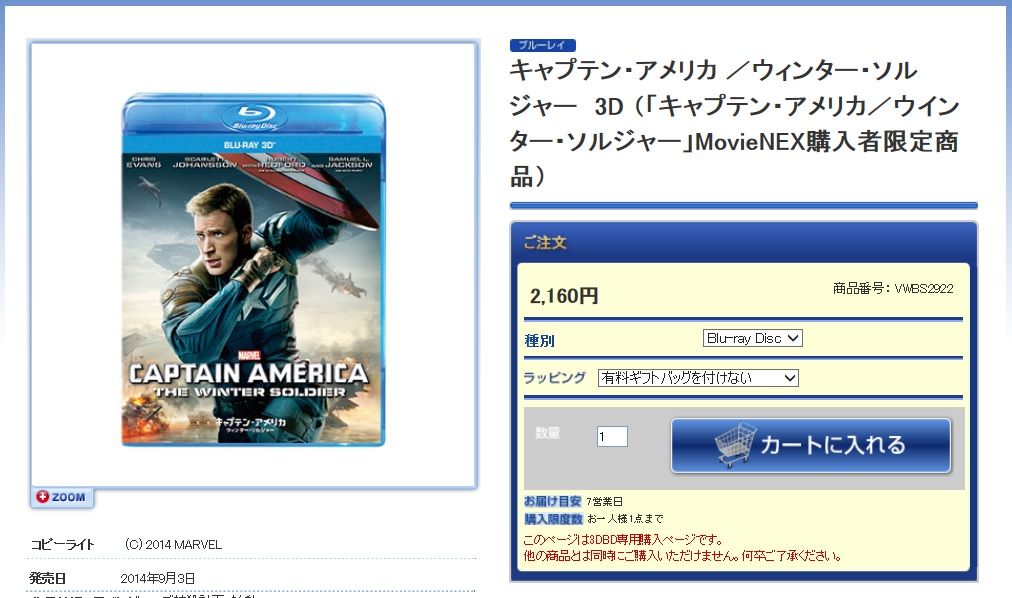This screenshot has width=1012, height=598.
Task: Click the コピーライト (C) 2014 MARVEL row
Action: coord(253,544)
